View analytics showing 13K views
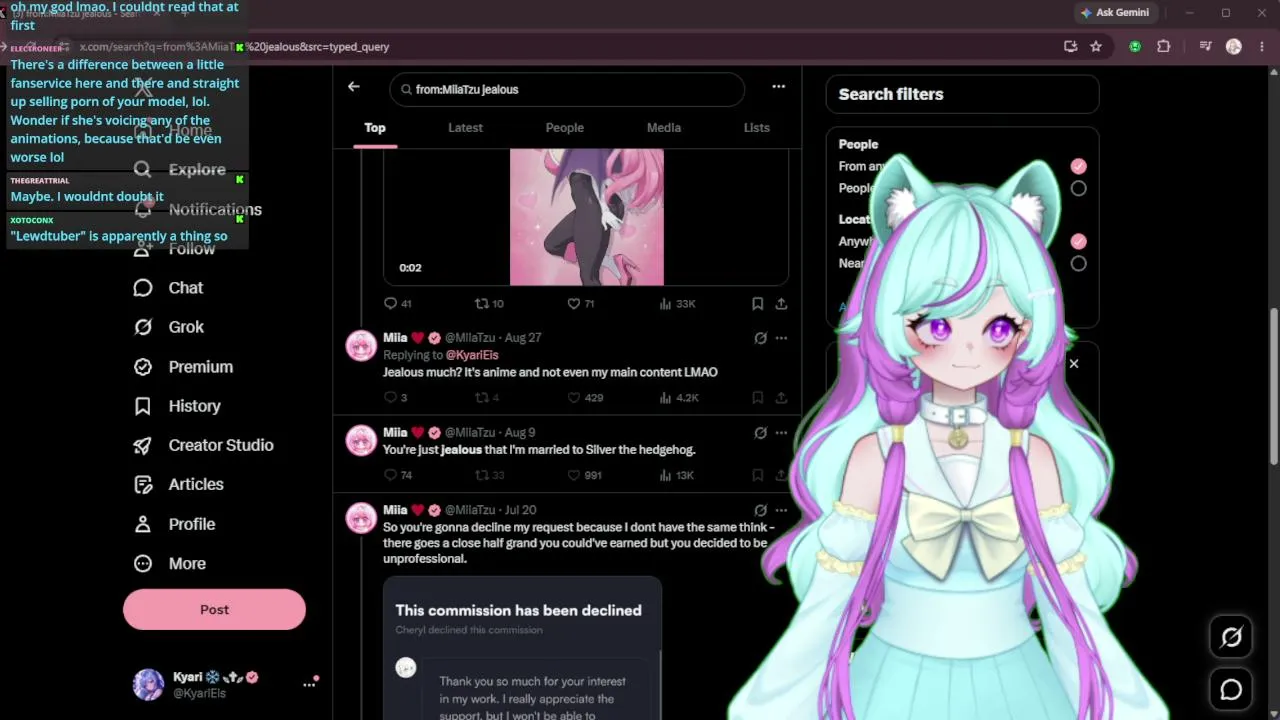 pyautogui.click(x=677, y=476)
